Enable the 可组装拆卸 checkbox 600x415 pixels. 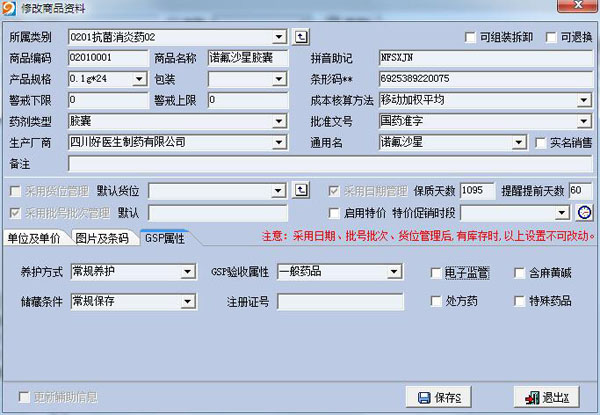[471, 38]
